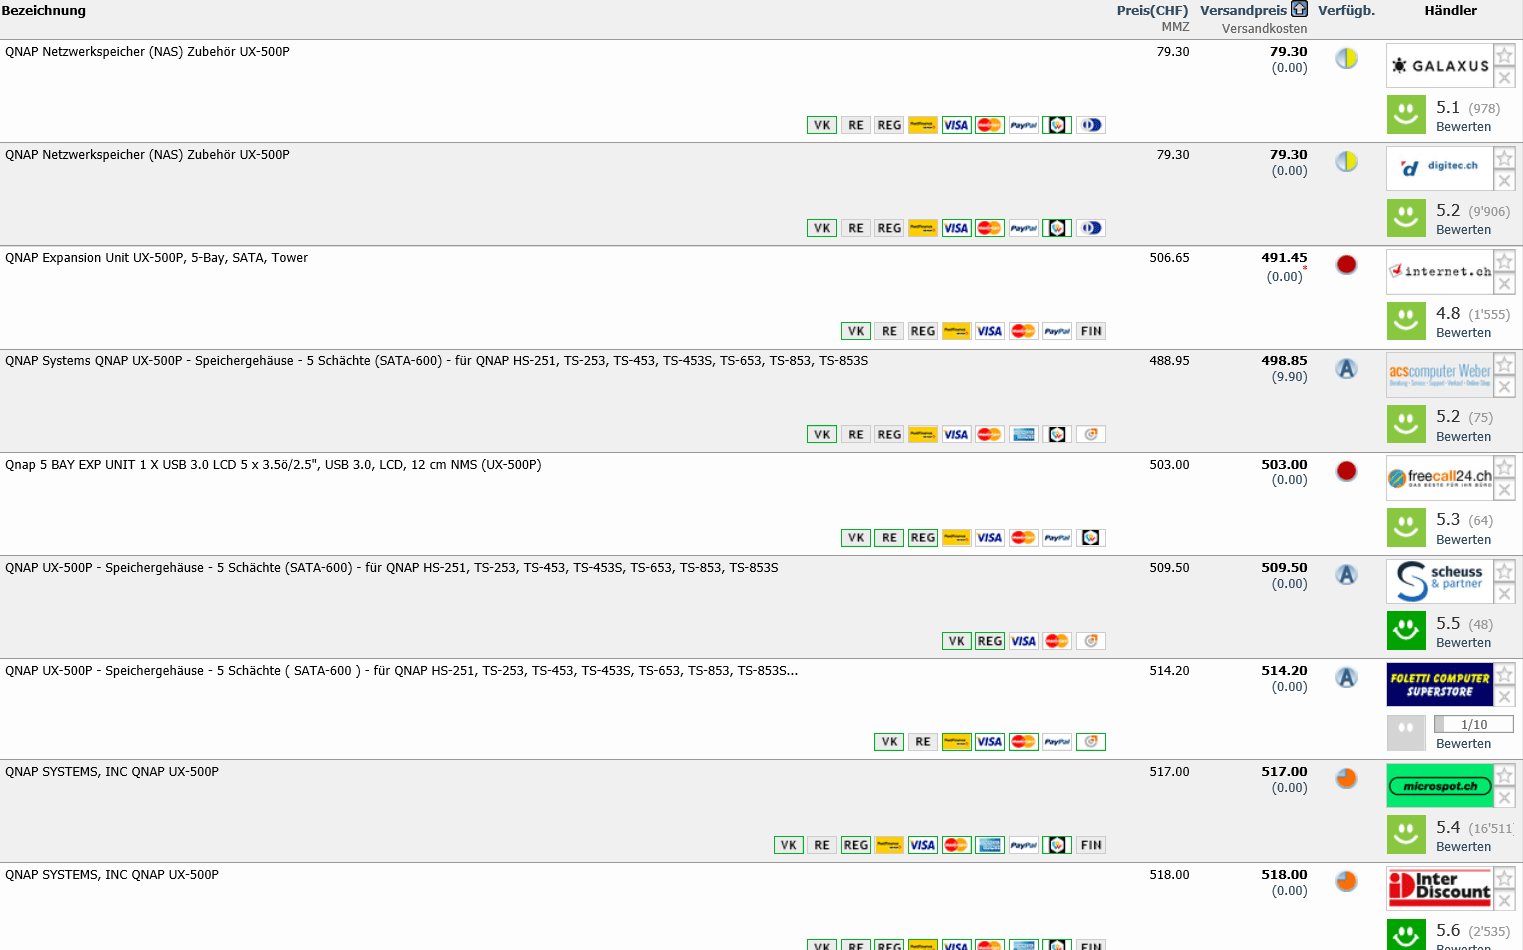Click the FIN badge in the internet.ch row
Screen dimensions: 1523x950
[x=1091, y=331]
